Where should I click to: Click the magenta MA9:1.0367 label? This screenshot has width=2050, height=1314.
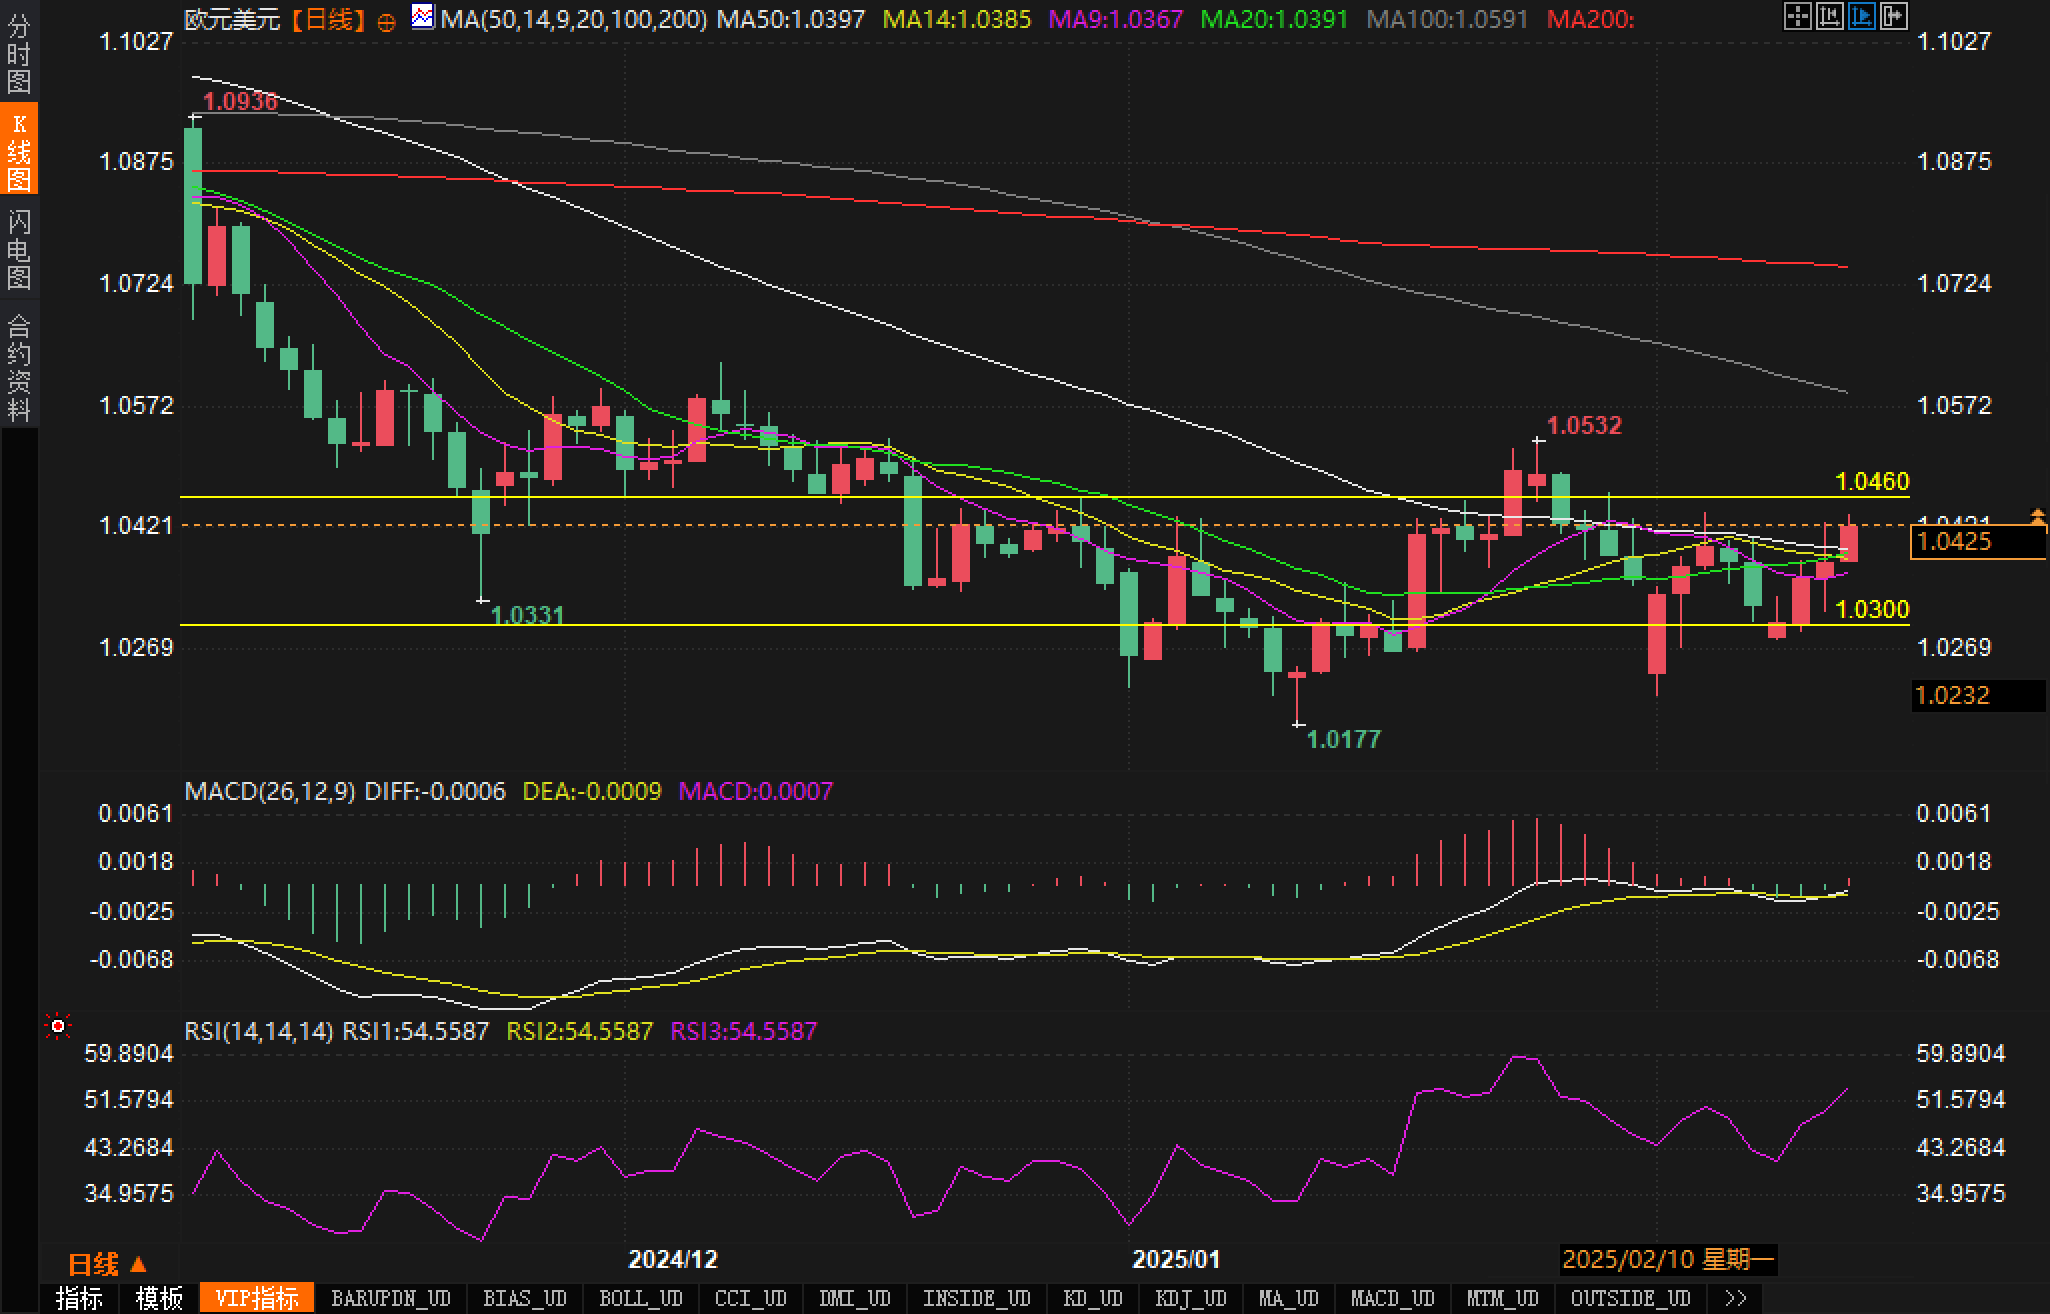tap(1116, 19)
